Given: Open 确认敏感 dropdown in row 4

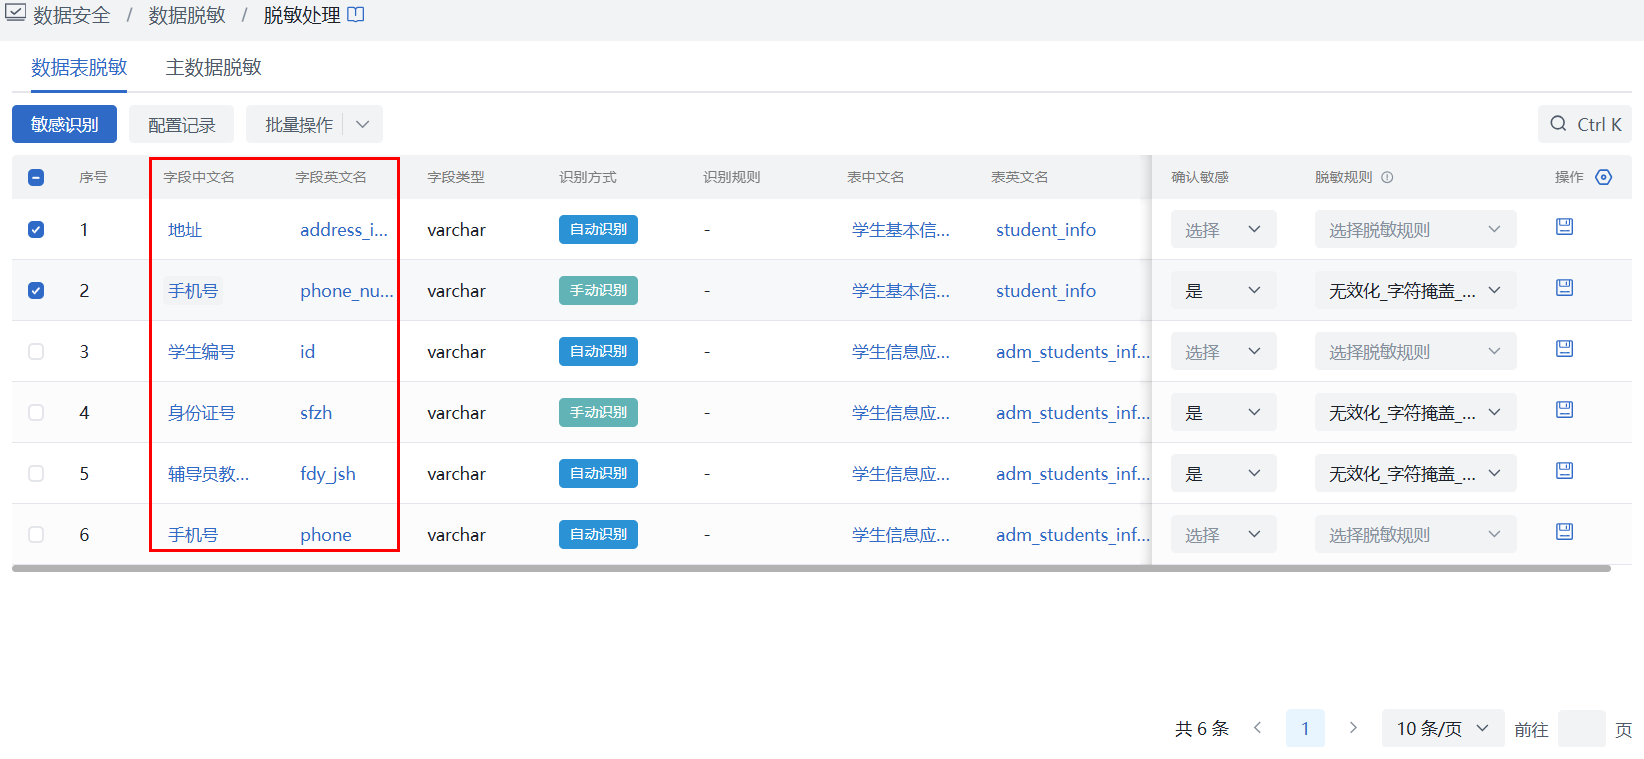Looking at the screenshot, I should coord(1223,413).
